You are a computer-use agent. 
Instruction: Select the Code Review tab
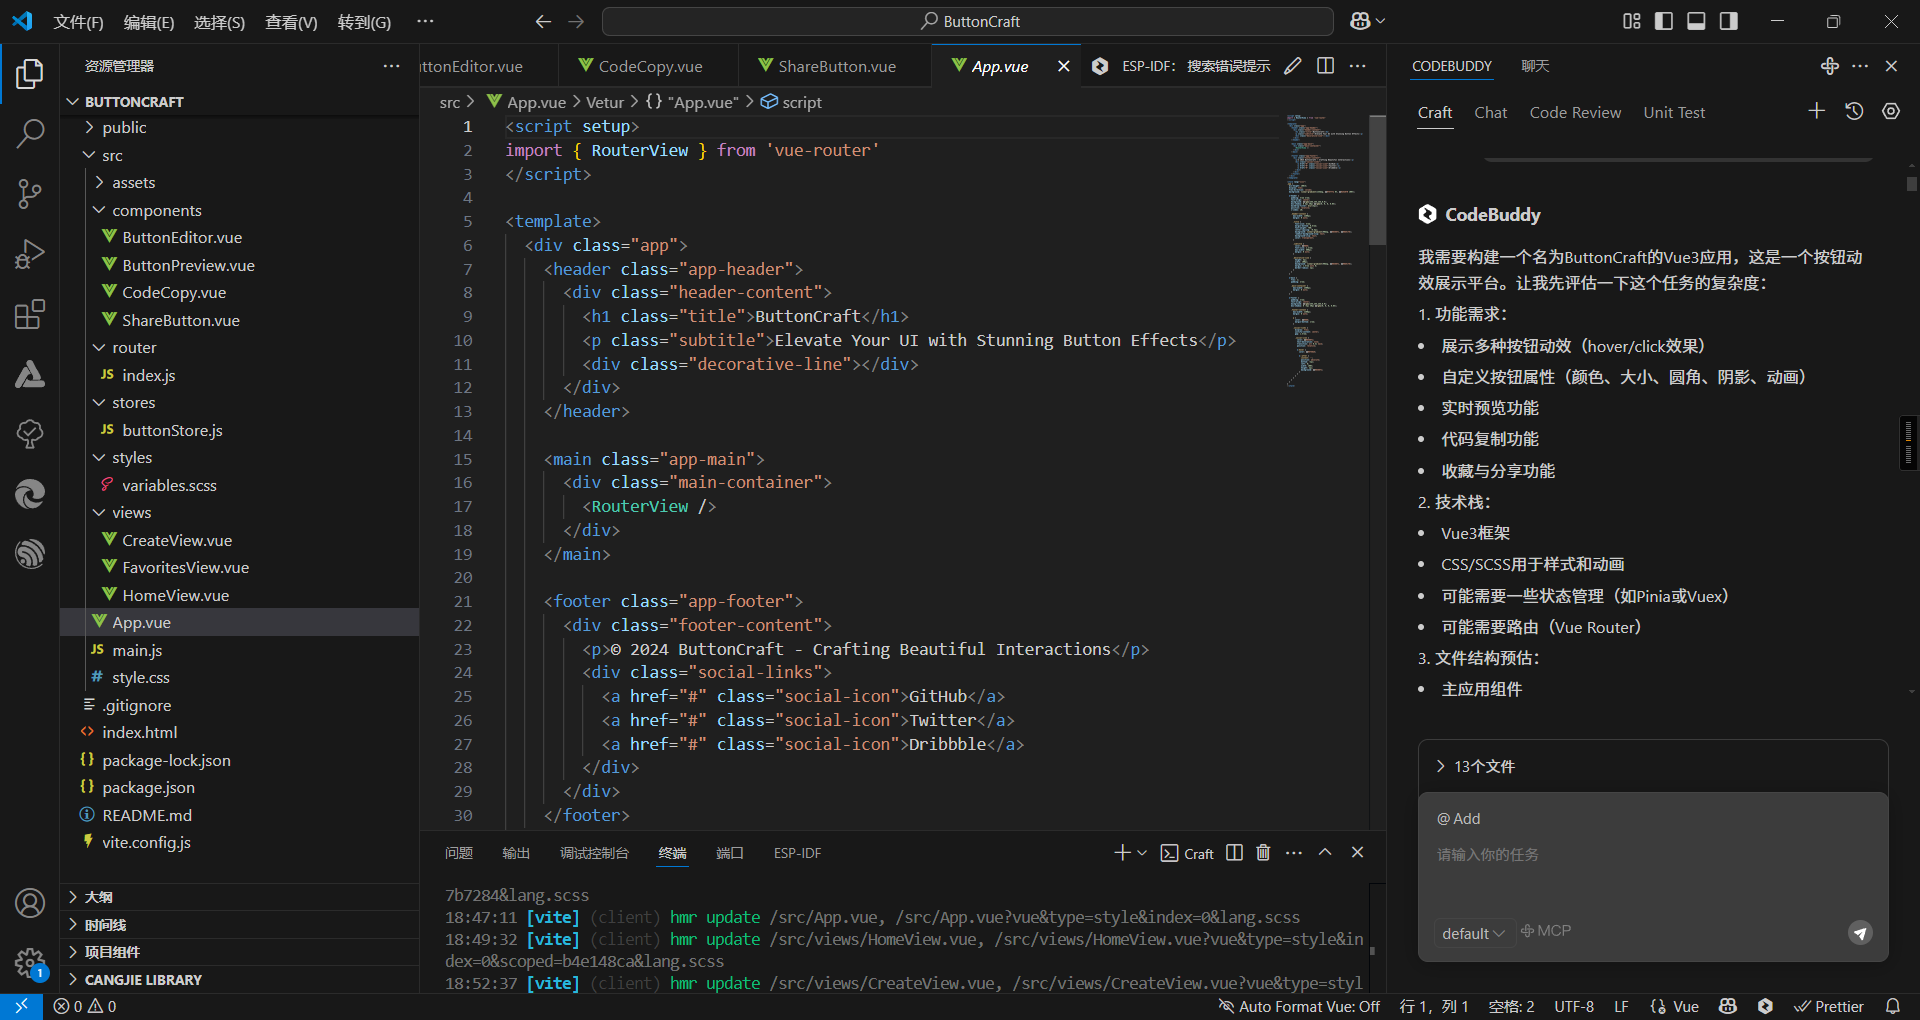coord(1575,113)
